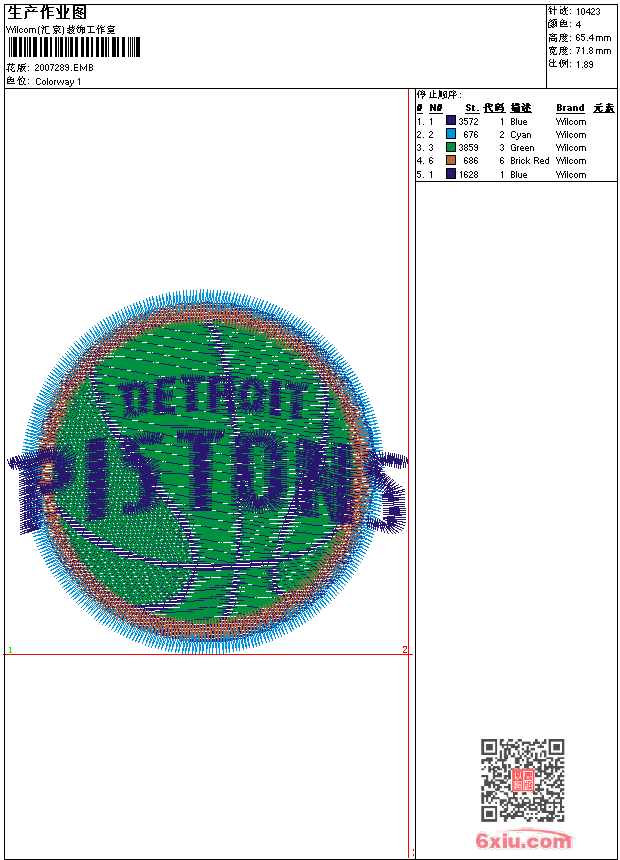Click the Detroit Pistons embroidery design preview
The image size is (620, 860).
207,472
